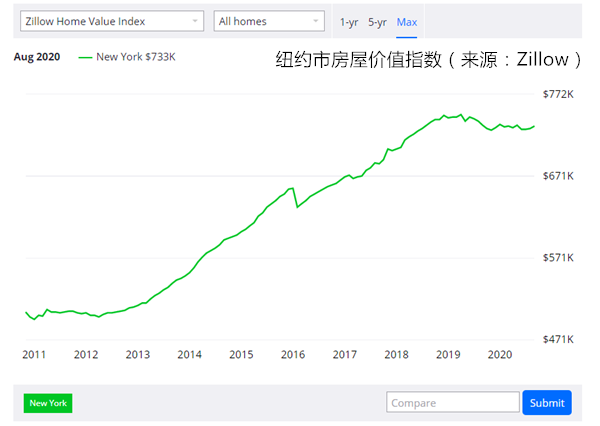Click the Aug 2020 date label
The image size is (600, 426).
point(37,57)
